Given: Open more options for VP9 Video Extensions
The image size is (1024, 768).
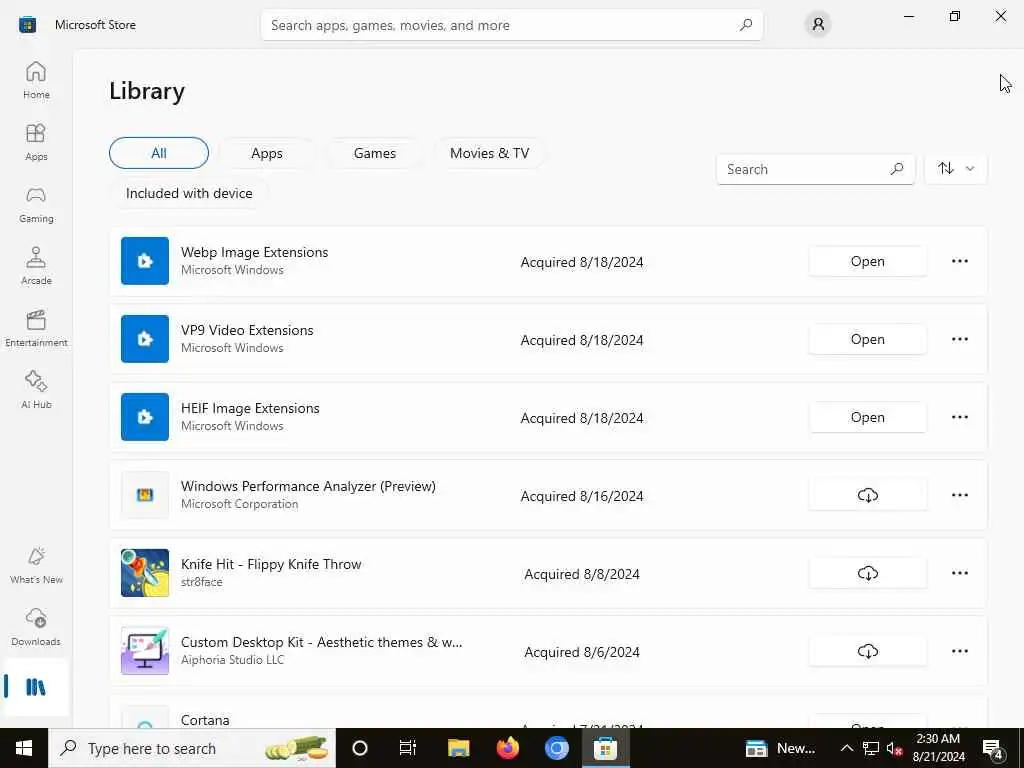Looking at the screenshot, I should click(x=959, y=339).
